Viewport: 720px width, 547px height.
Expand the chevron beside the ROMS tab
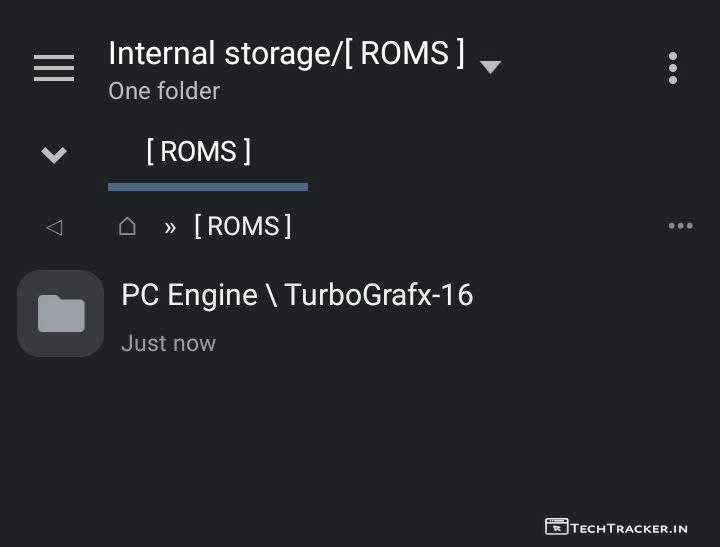tap(54, 154)
